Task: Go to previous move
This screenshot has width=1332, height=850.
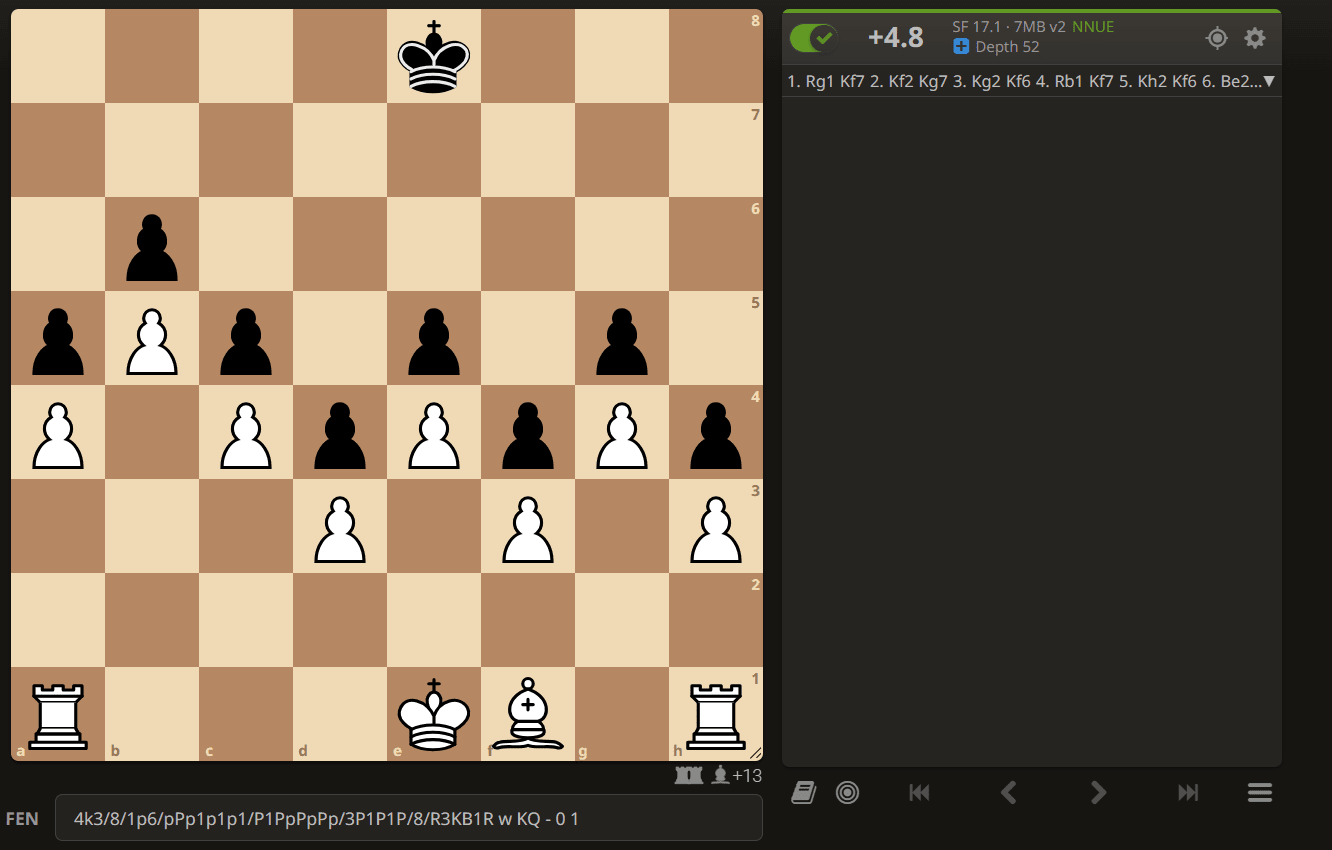Action: tap(1009, 793)
